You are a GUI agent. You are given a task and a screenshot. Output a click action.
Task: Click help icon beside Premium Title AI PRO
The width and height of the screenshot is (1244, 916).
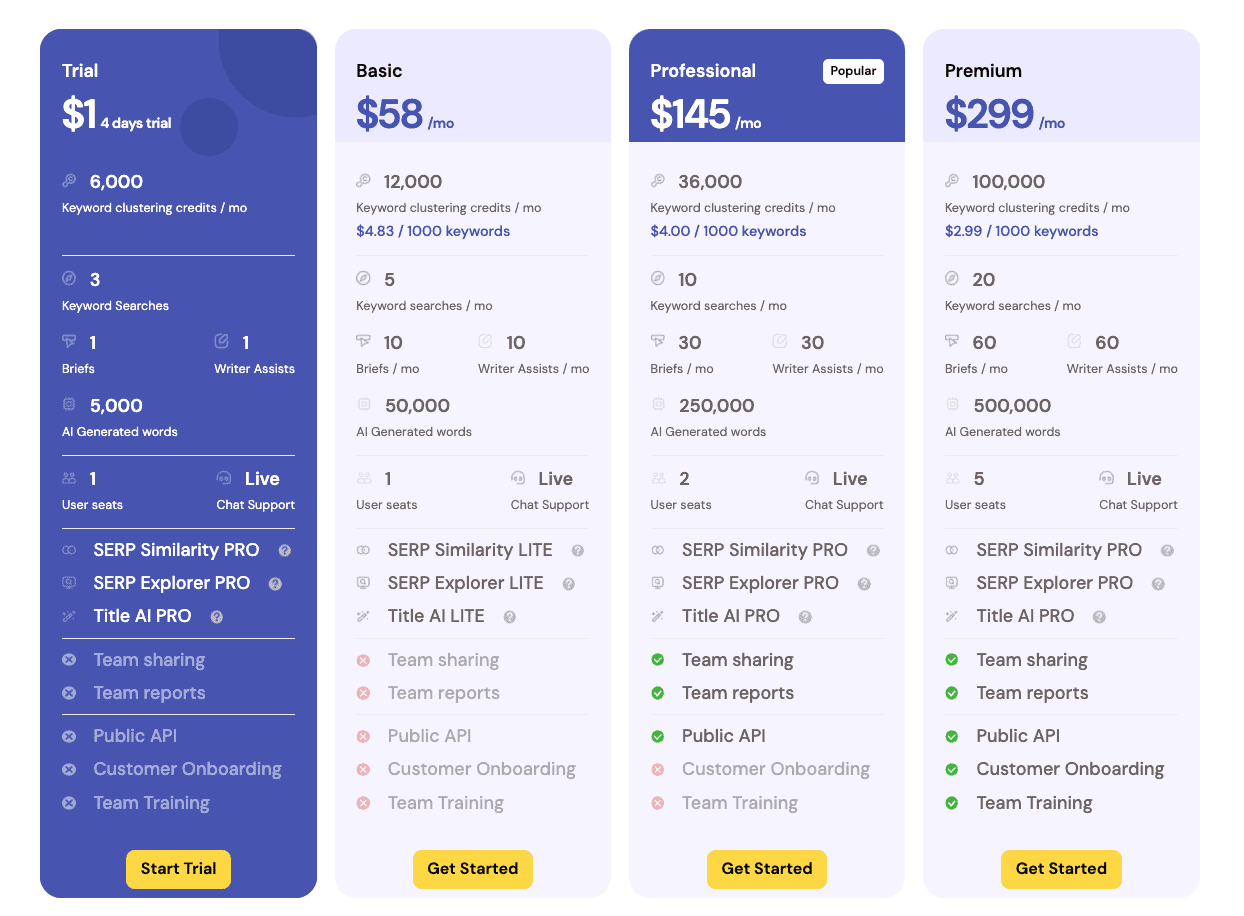[1099, 617]
